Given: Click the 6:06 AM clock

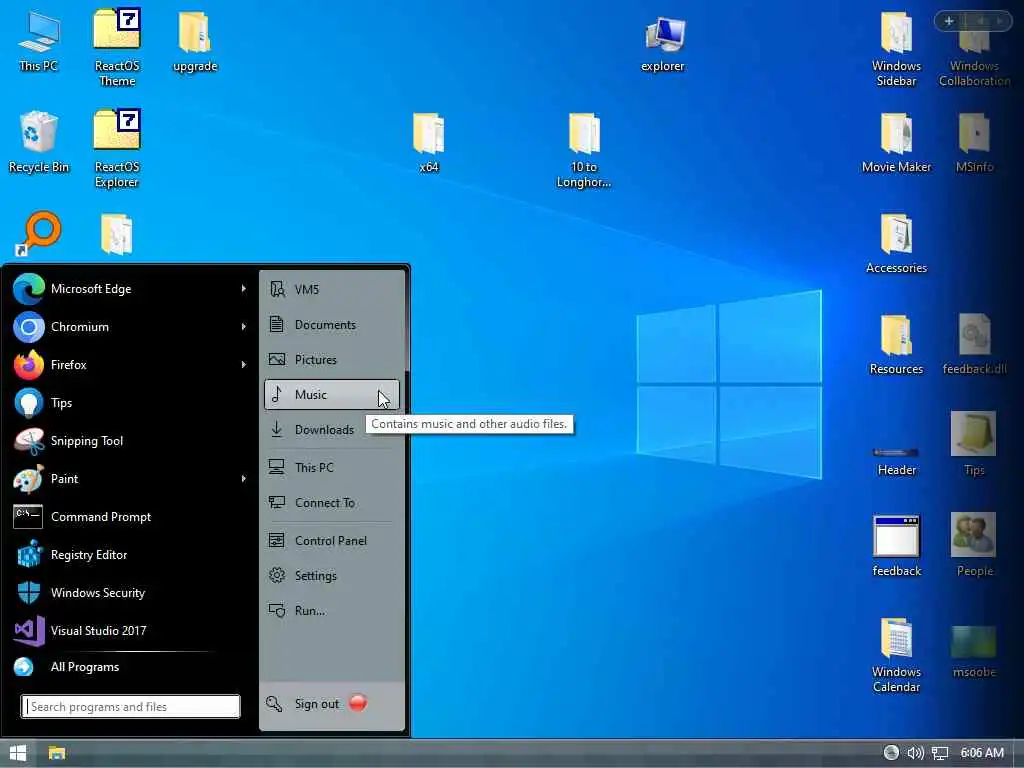Looking at the screenshot, I should click(982, 753).
